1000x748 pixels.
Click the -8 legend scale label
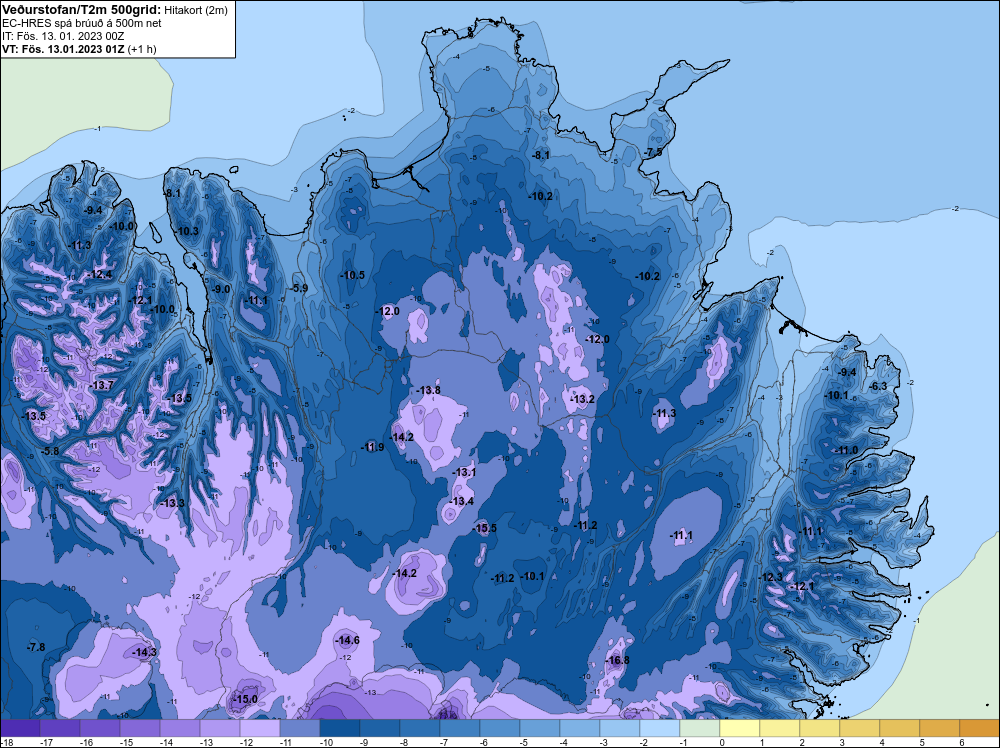[404, 742]
